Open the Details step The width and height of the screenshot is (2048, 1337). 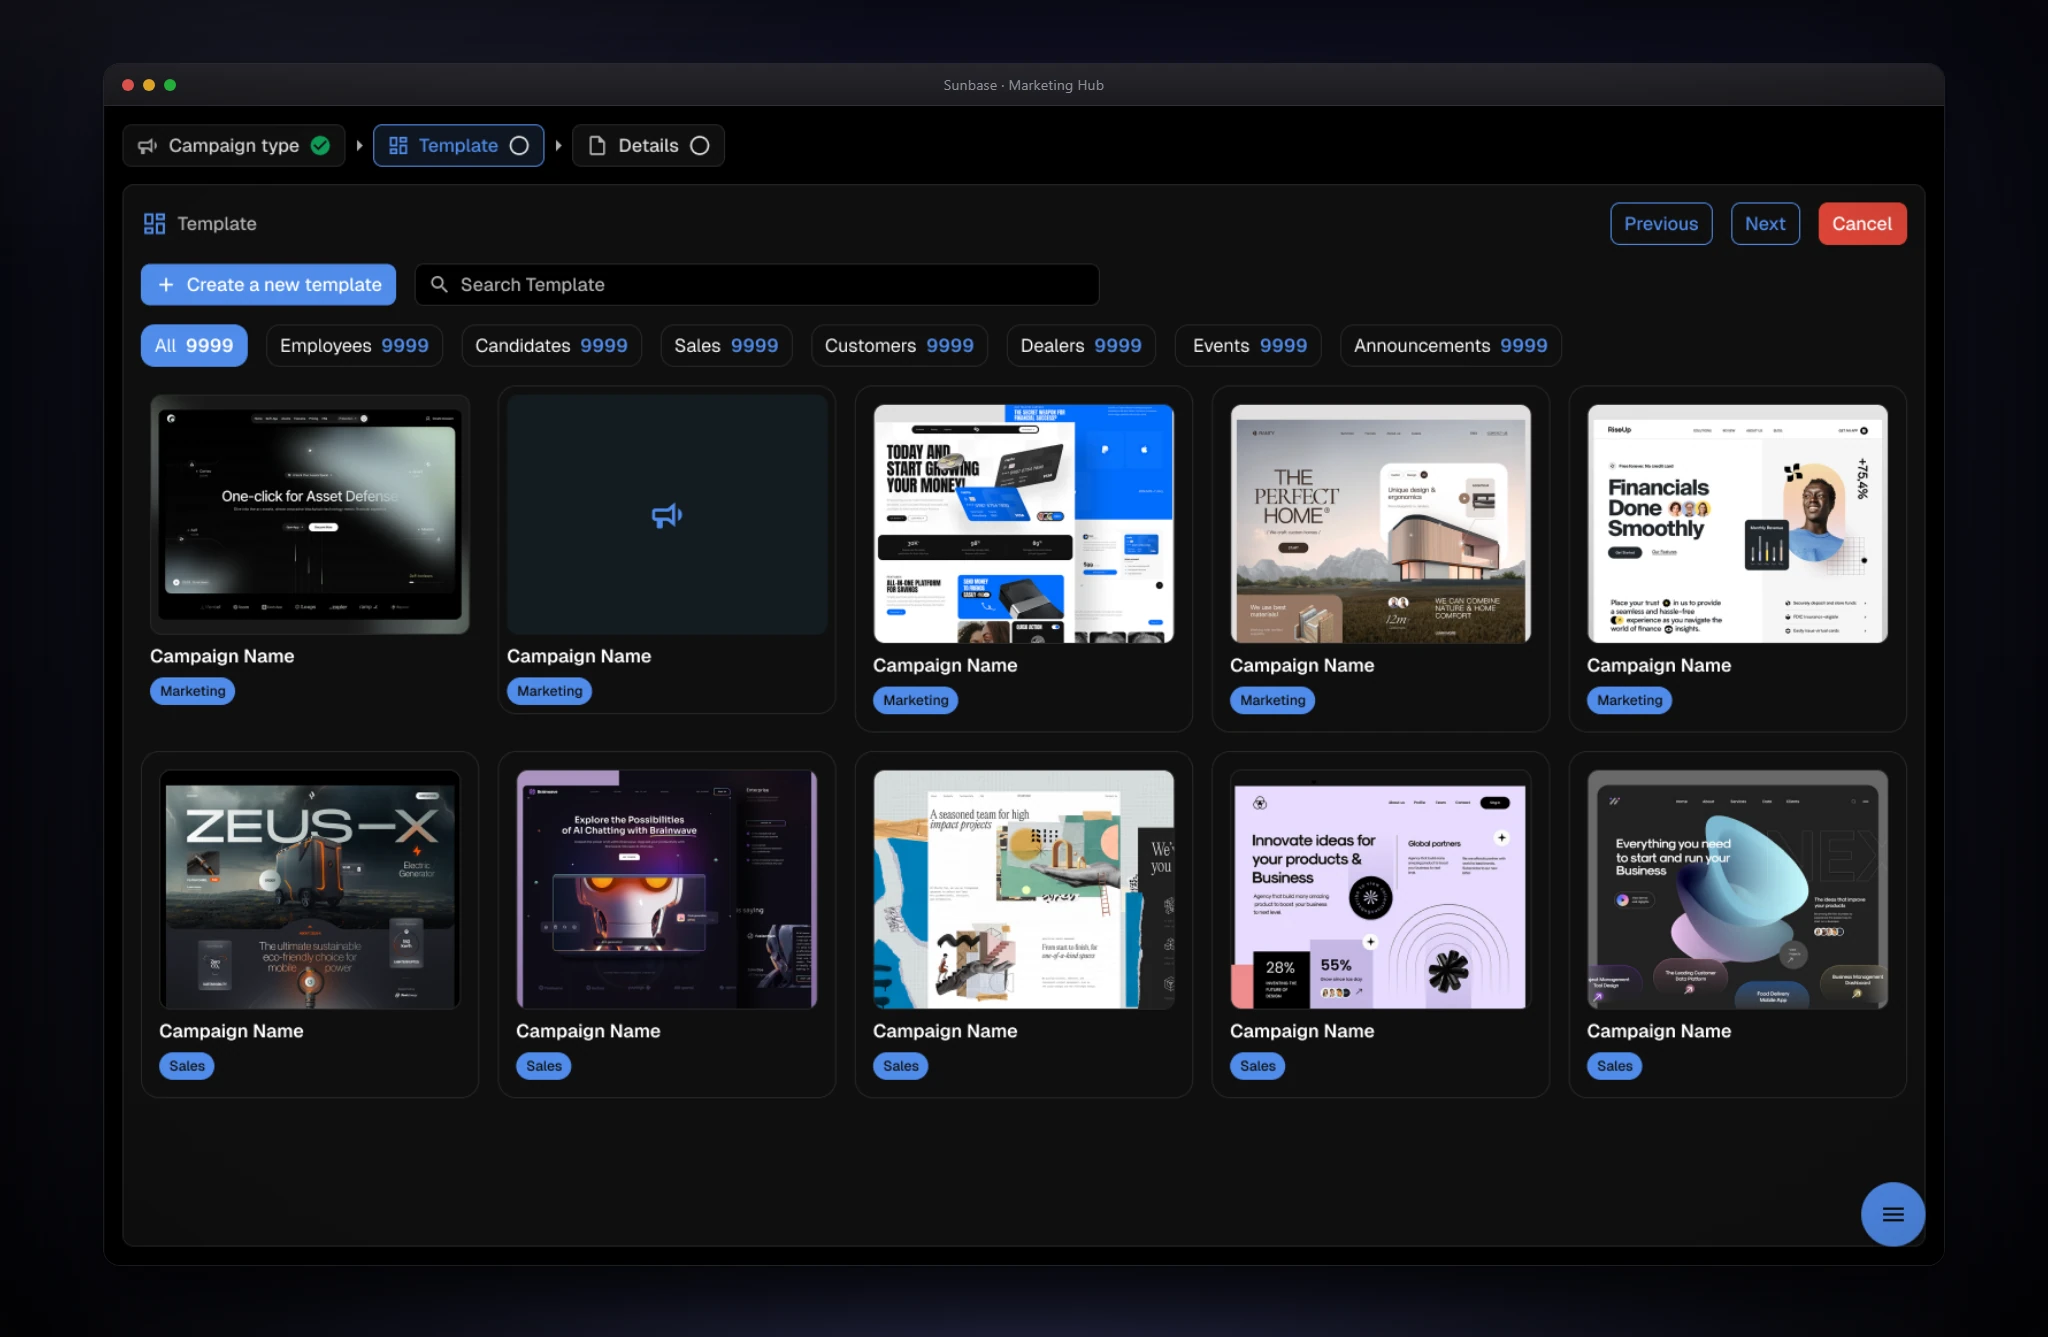click(x=648, y=146)
